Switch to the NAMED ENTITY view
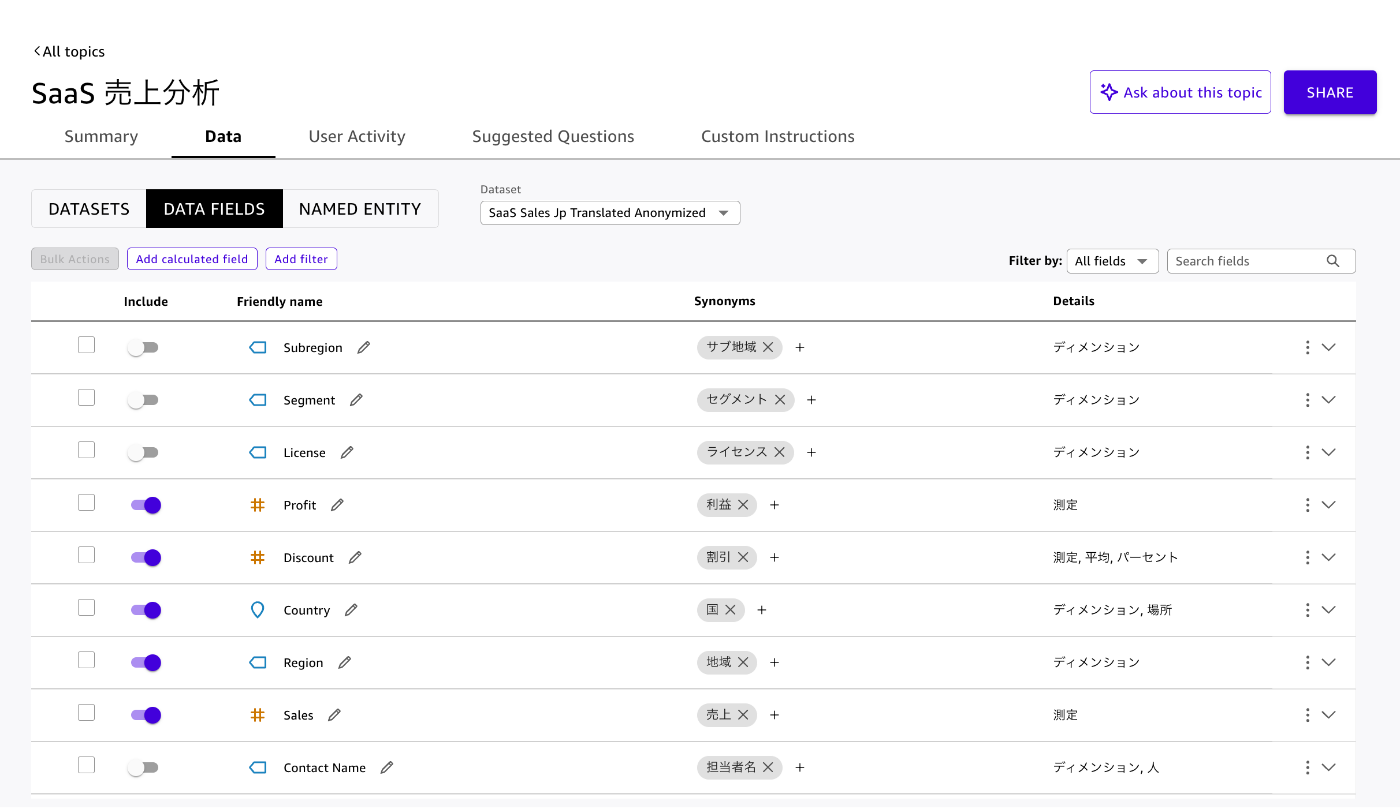This screenshot has height=809, width=1400. (x=360, y=209)
